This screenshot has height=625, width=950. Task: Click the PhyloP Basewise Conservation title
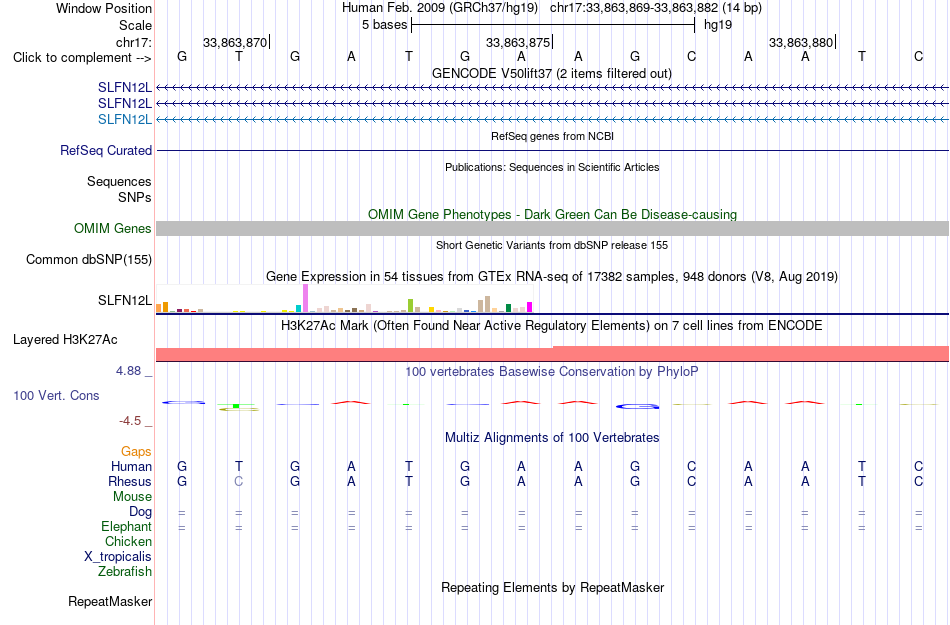551,372
